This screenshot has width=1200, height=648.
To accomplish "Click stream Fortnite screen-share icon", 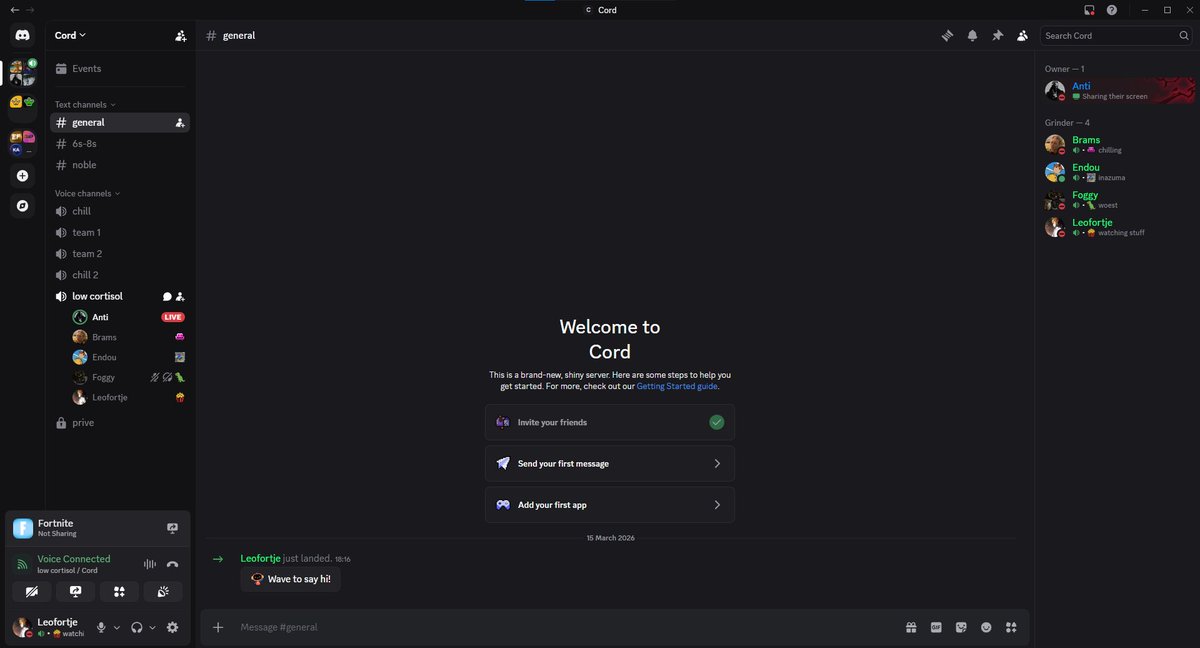I will pyautogui.click(x=172, y=528).
